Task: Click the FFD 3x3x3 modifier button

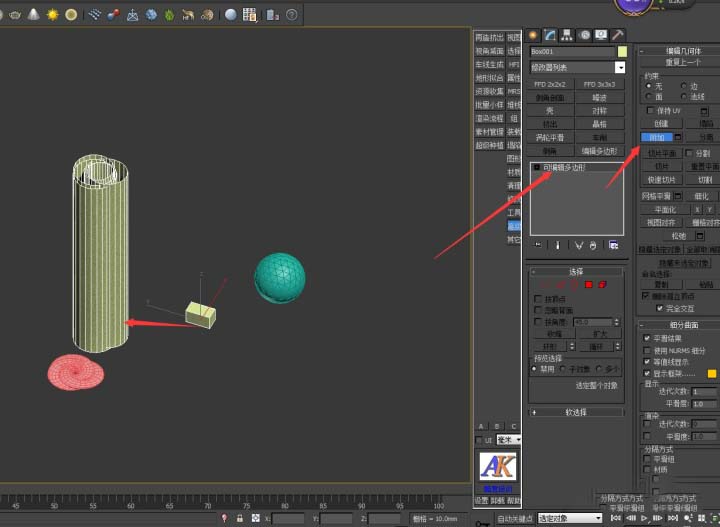Action: (x=599, y=84)
